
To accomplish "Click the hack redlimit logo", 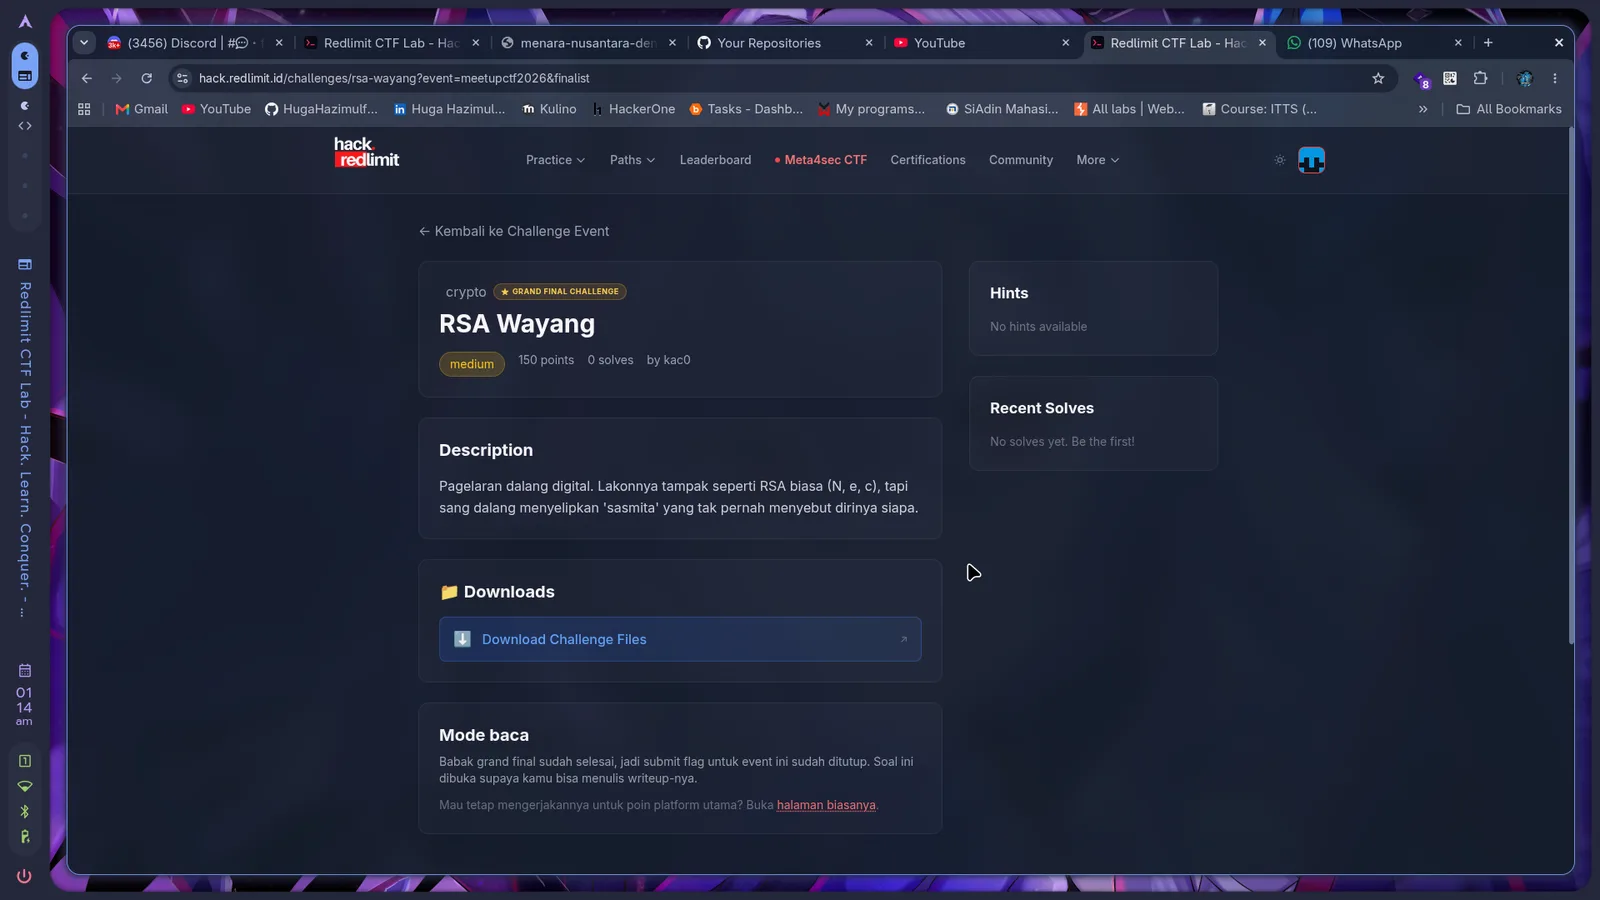I will pos(366,152).
